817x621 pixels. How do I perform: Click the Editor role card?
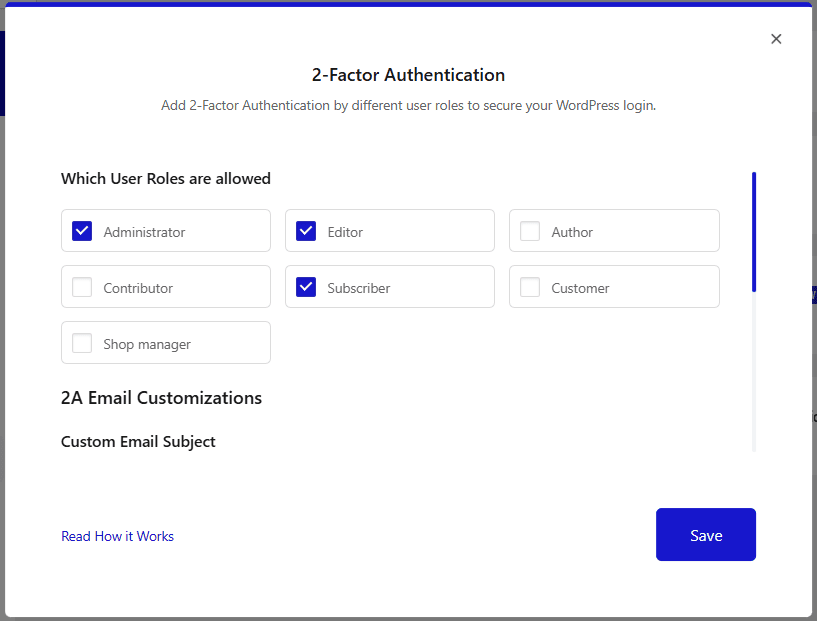tap(389, 231)
